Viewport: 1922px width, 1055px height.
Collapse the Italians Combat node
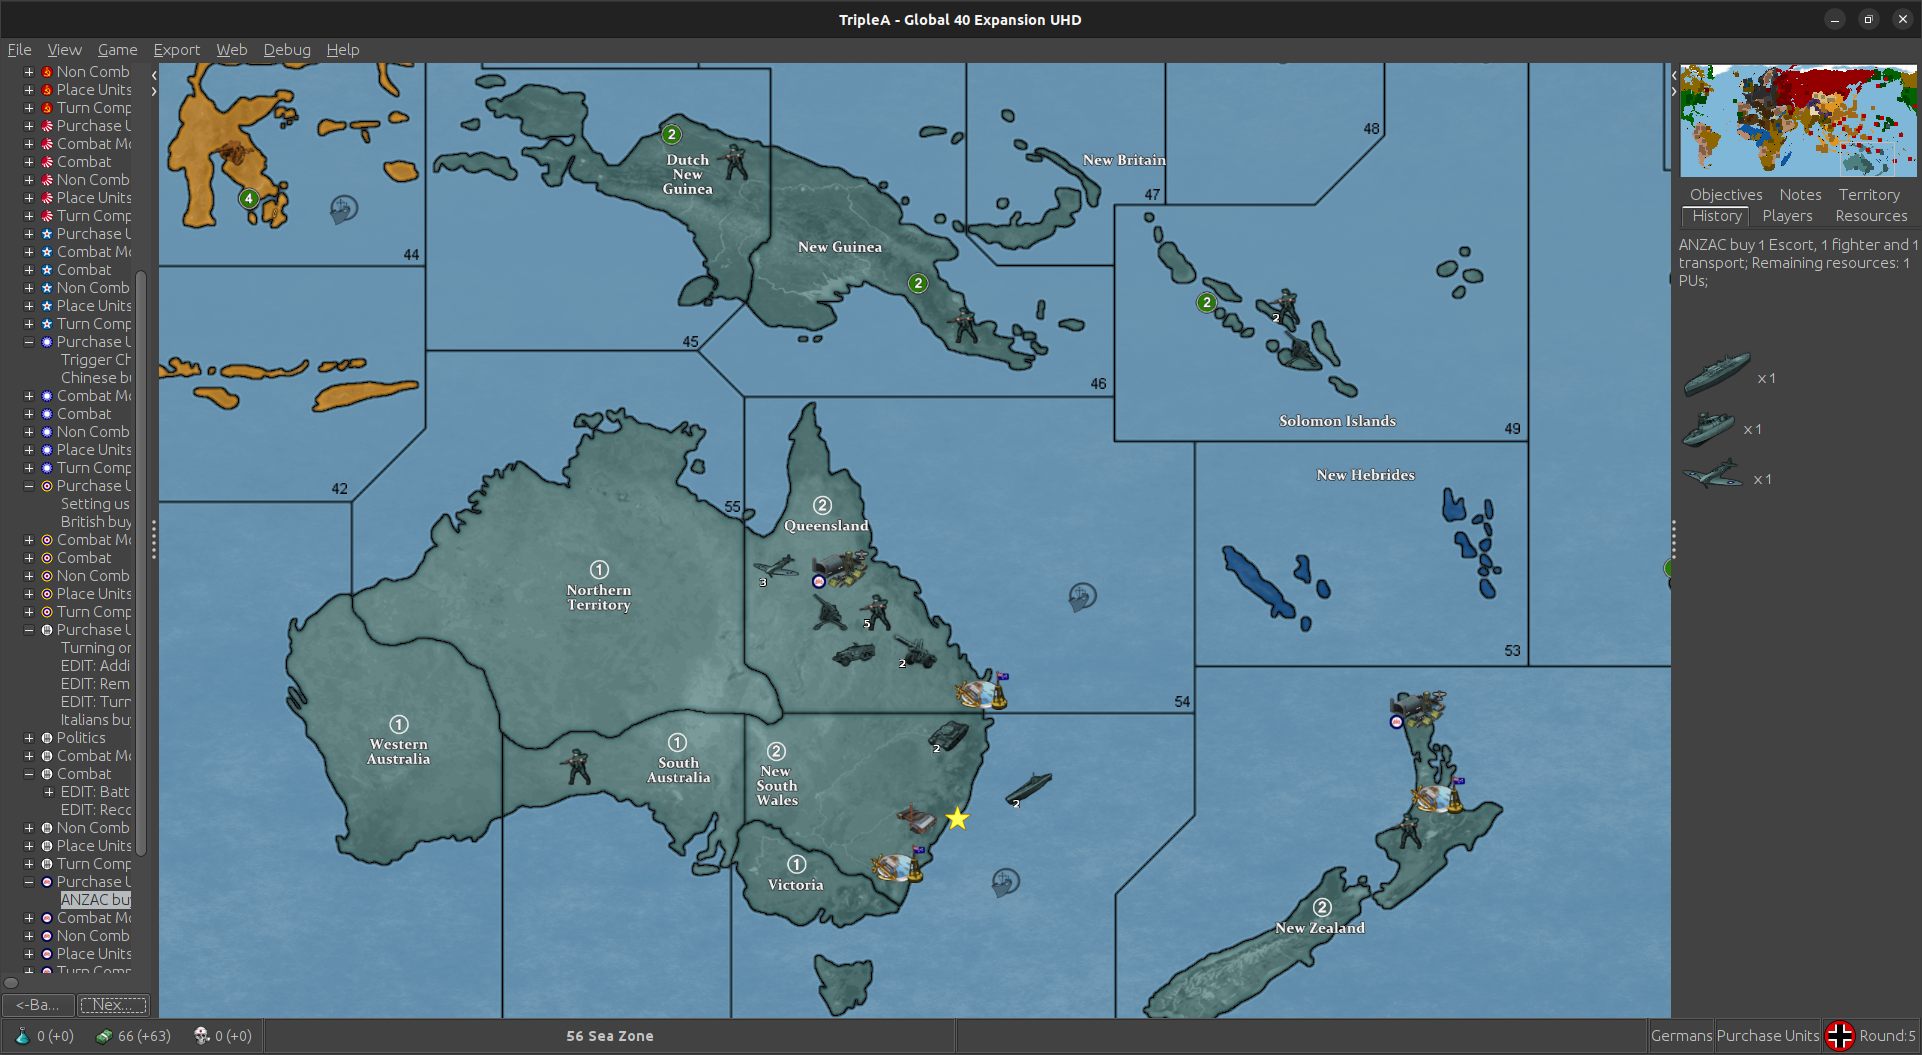point(29,773)
